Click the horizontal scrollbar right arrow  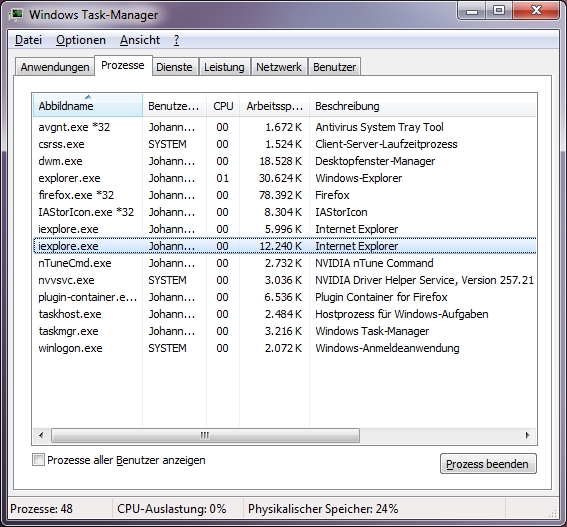pos(528,435)
